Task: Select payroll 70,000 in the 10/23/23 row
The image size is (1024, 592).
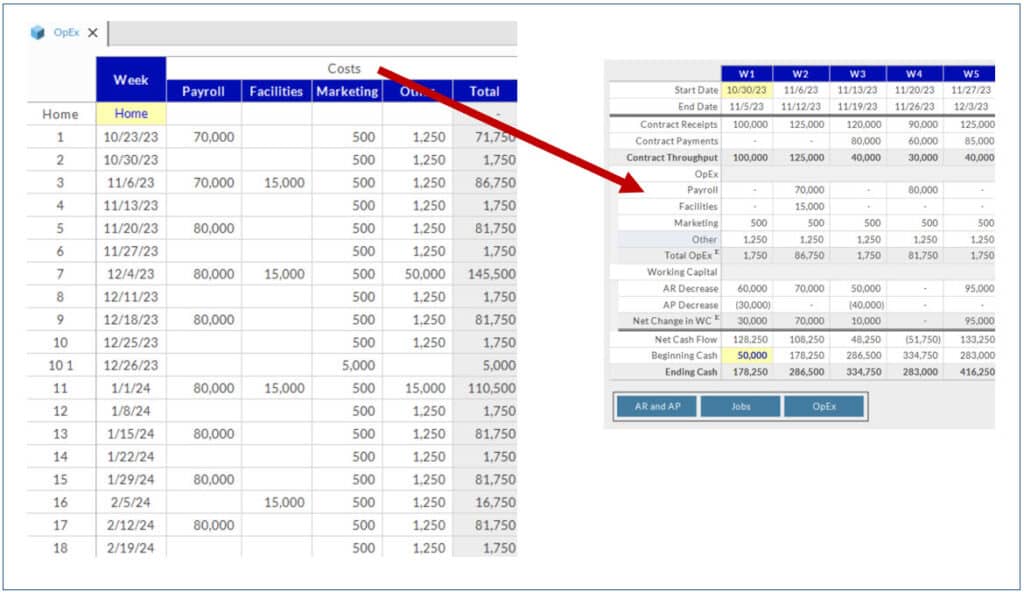Action: tap(203, 137)
